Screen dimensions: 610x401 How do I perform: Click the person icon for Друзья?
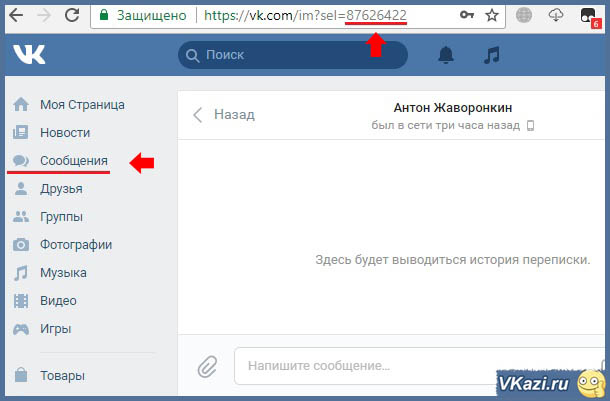click(21, 188)
